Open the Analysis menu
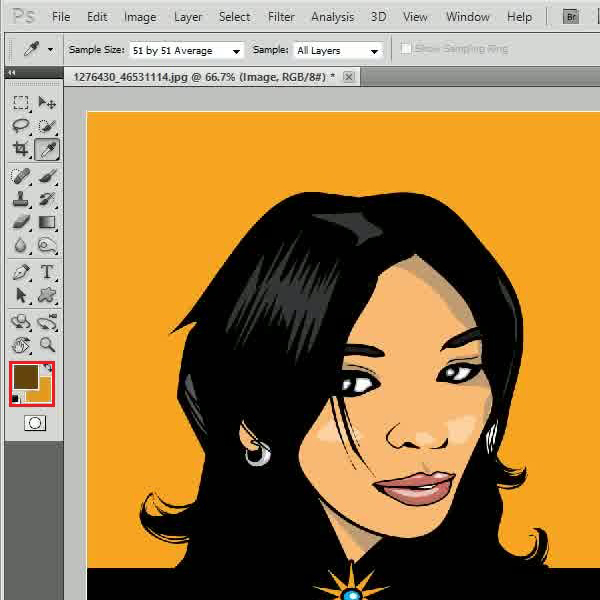Viewport: 600px width, 600px height. tap(333, 17)
